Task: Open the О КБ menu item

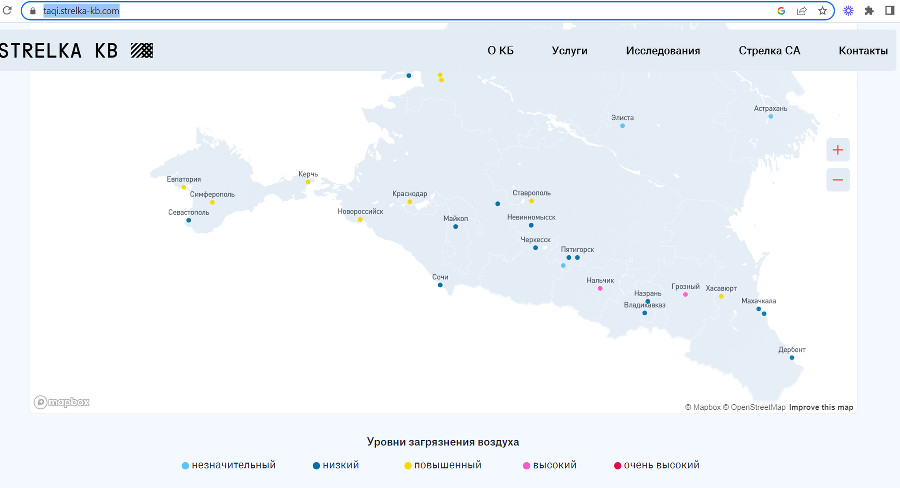Action: 501,51
